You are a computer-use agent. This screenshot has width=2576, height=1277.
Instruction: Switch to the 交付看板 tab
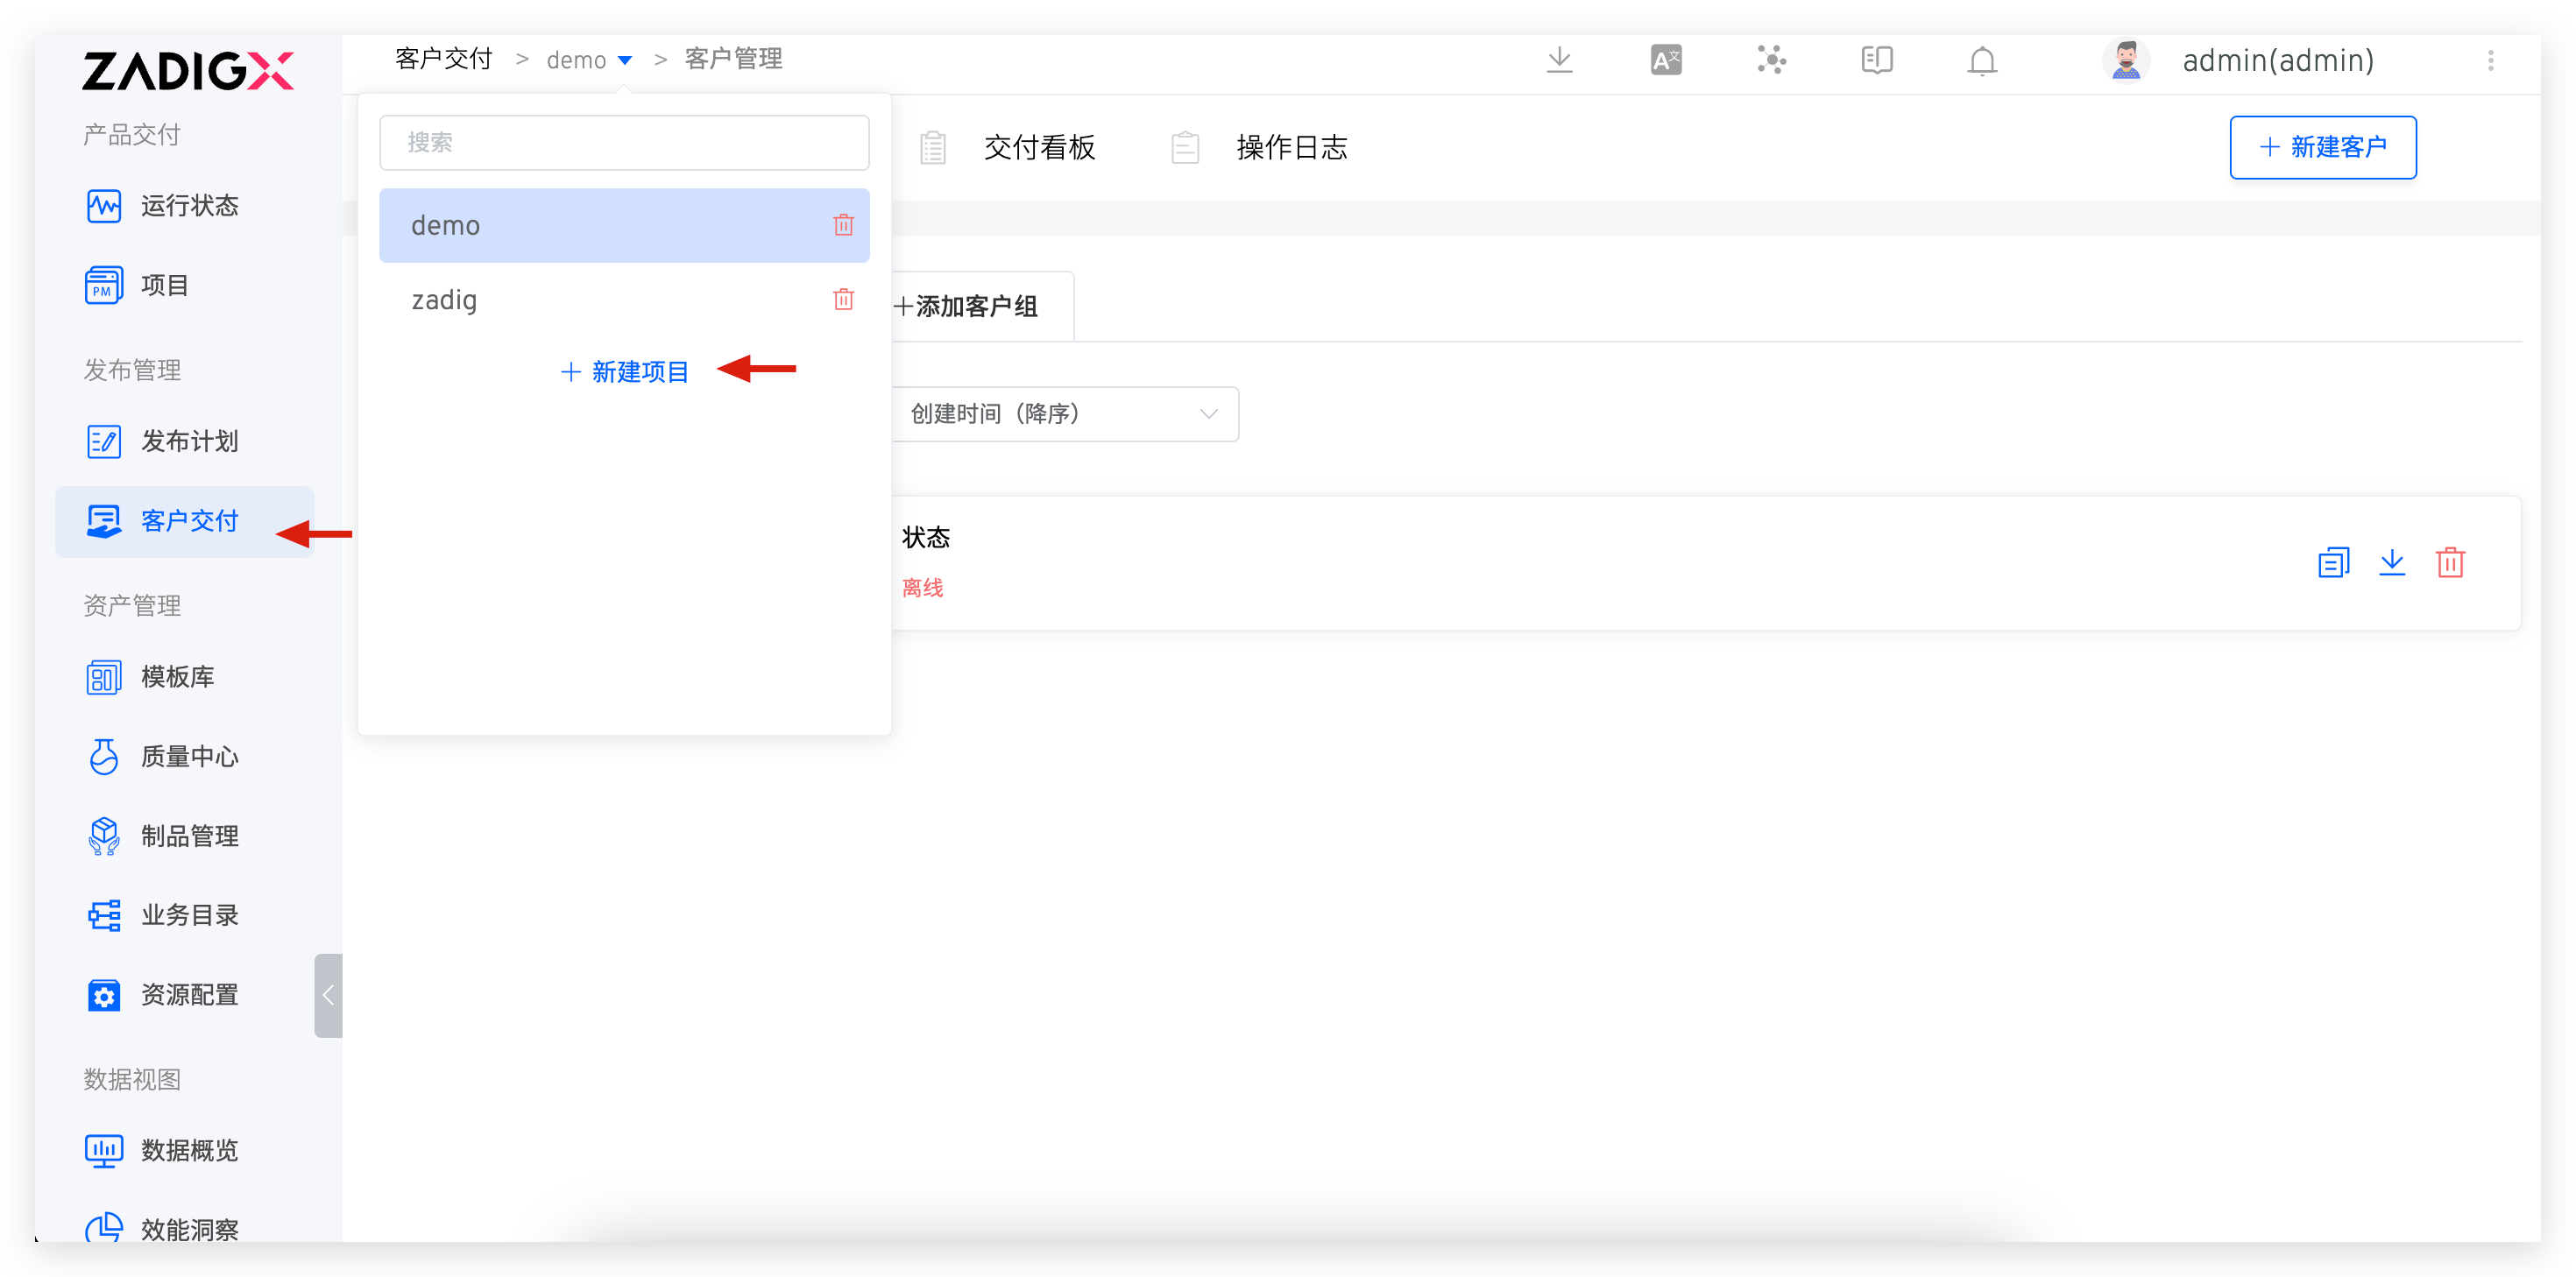pos(1039,148)
